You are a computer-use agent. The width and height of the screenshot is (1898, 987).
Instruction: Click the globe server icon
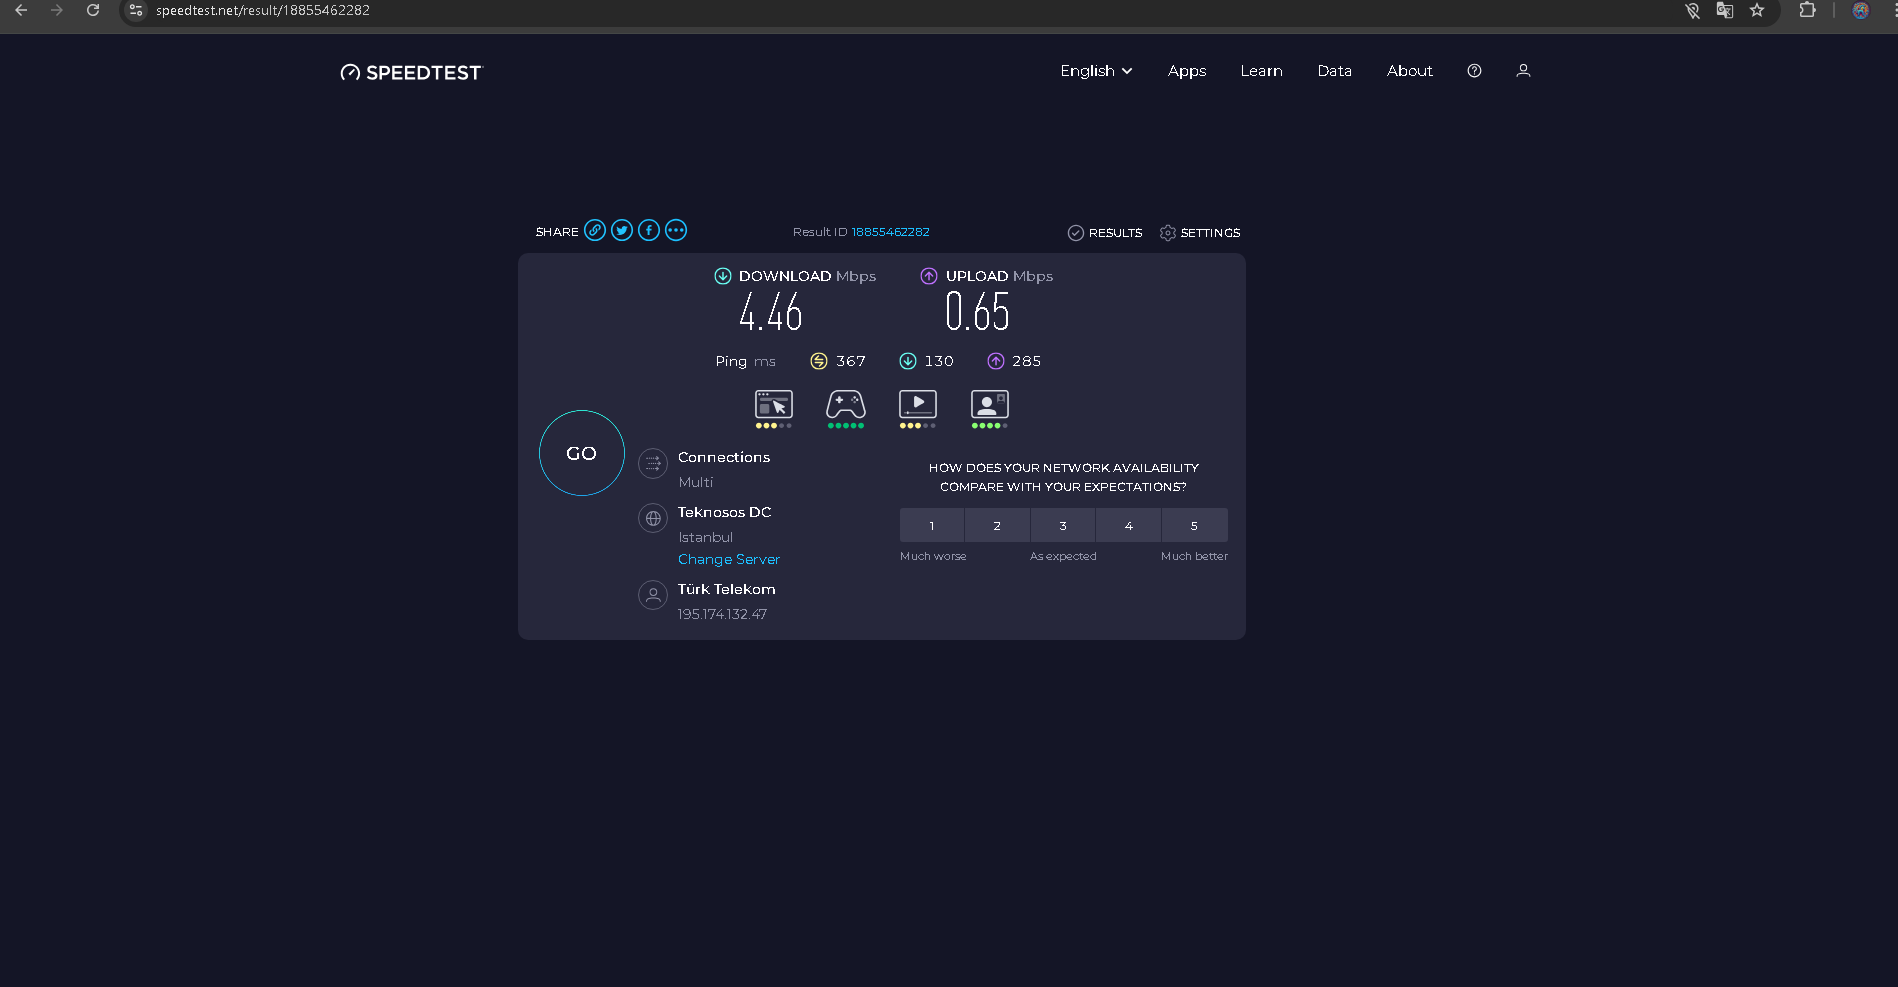pyautogui.click(x=653, y=518)
